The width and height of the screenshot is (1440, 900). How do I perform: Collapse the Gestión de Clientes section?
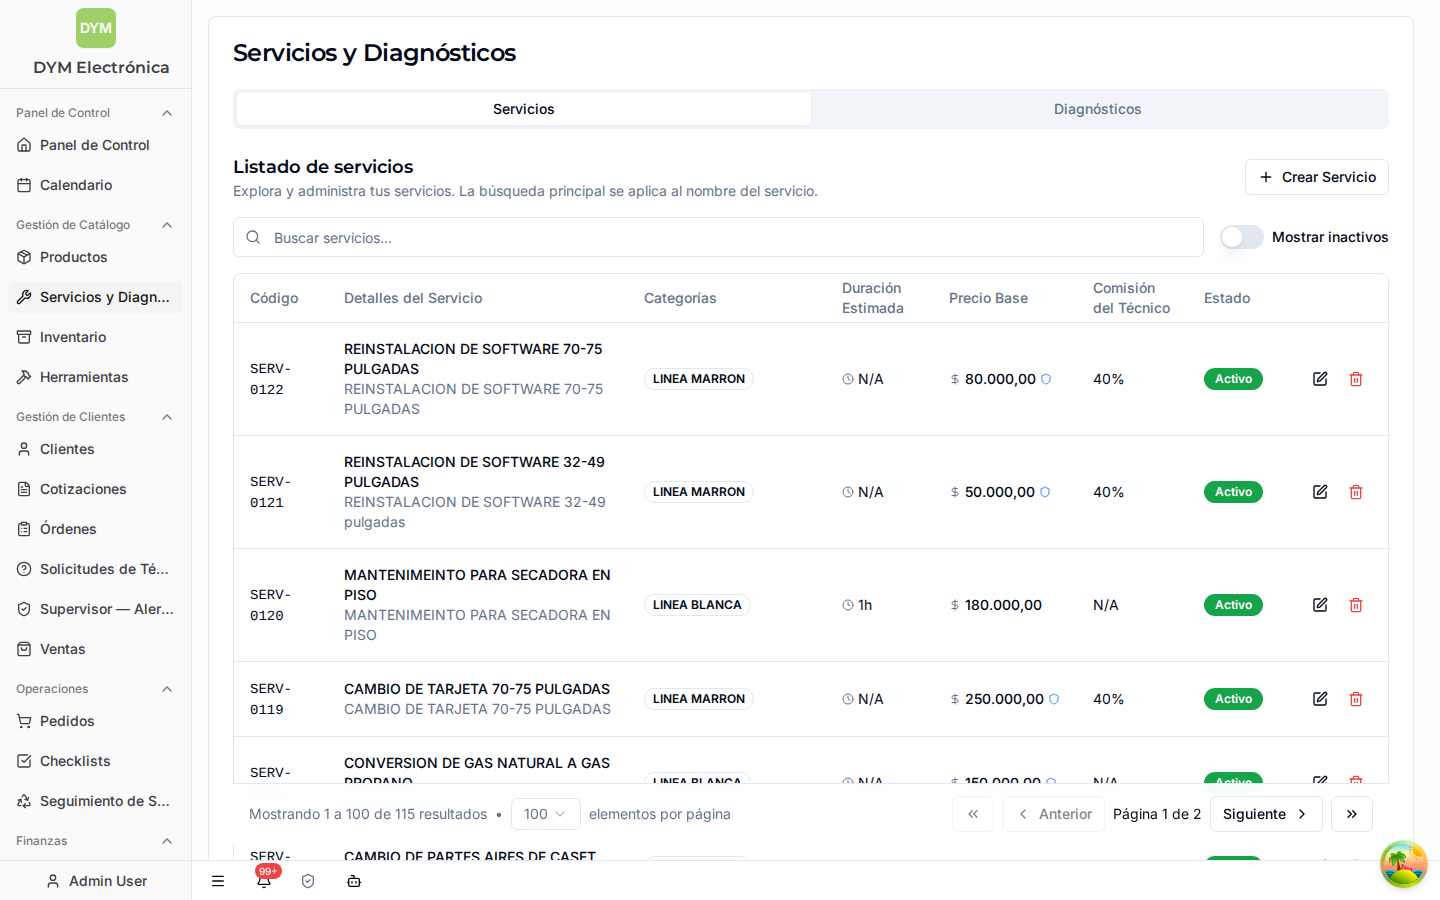tap(167, 417)
